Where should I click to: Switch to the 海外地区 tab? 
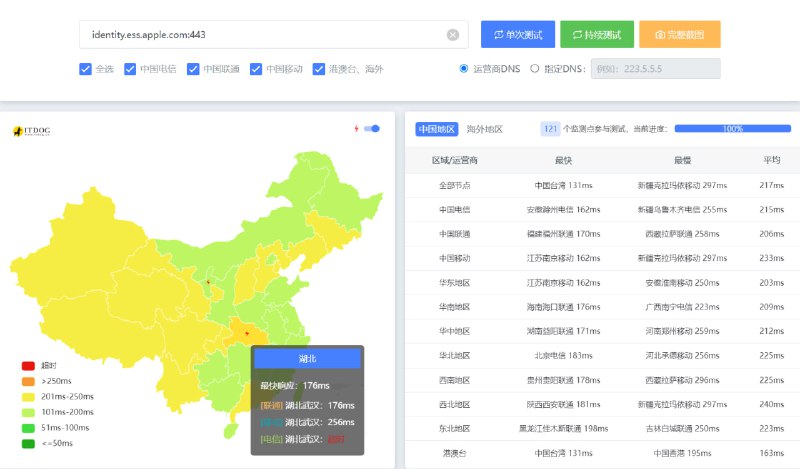(485, 129)
